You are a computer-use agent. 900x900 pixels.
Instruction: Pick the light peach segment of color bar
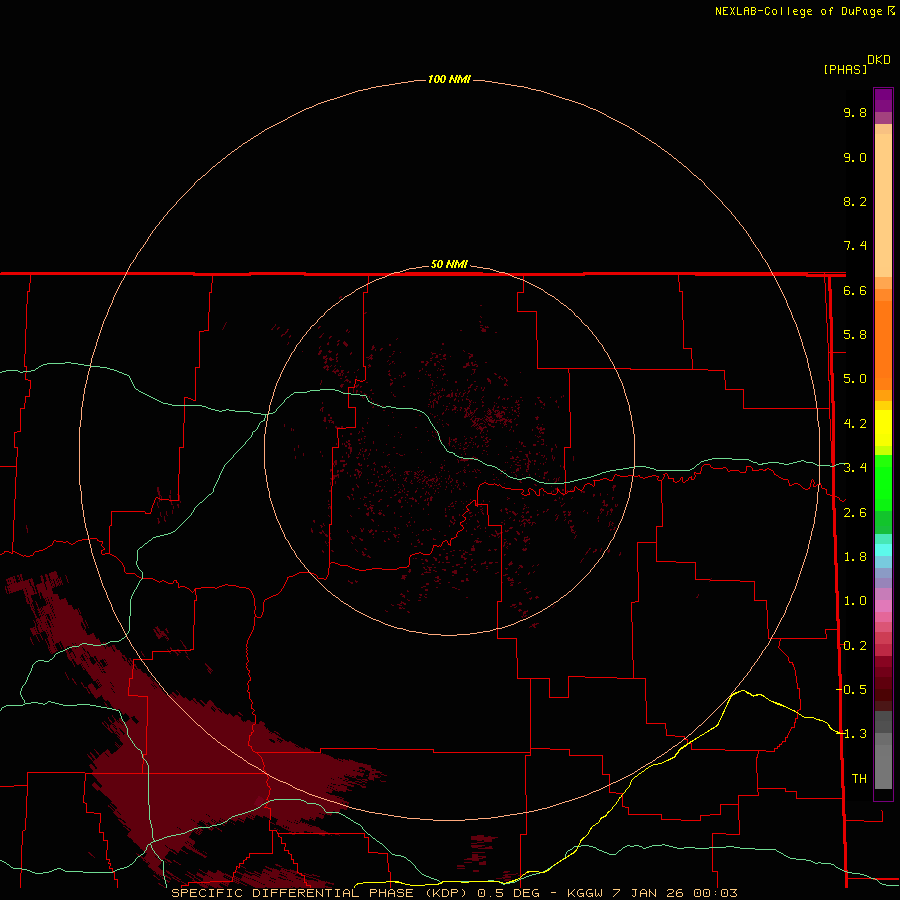click(883, 204)
